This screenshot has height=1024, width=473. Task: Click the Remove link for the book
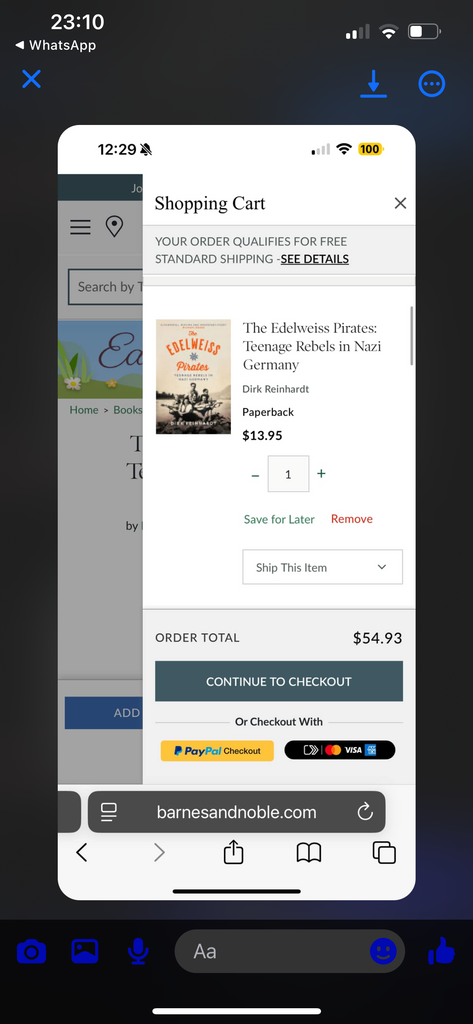coord(351,519)
